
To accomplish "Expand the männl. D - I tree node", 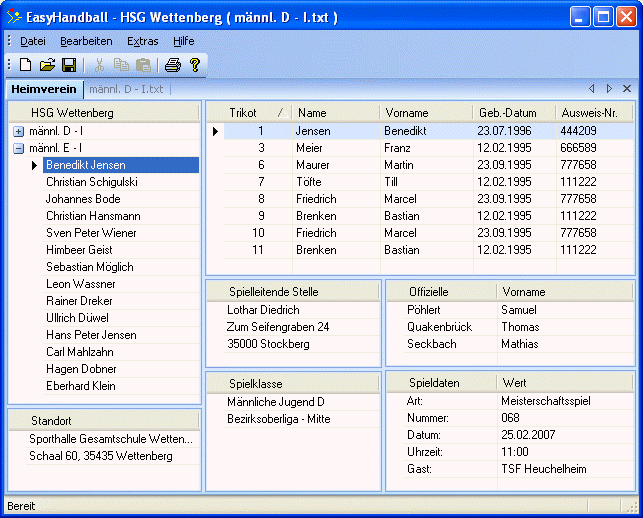I will (x=18, y=131).
